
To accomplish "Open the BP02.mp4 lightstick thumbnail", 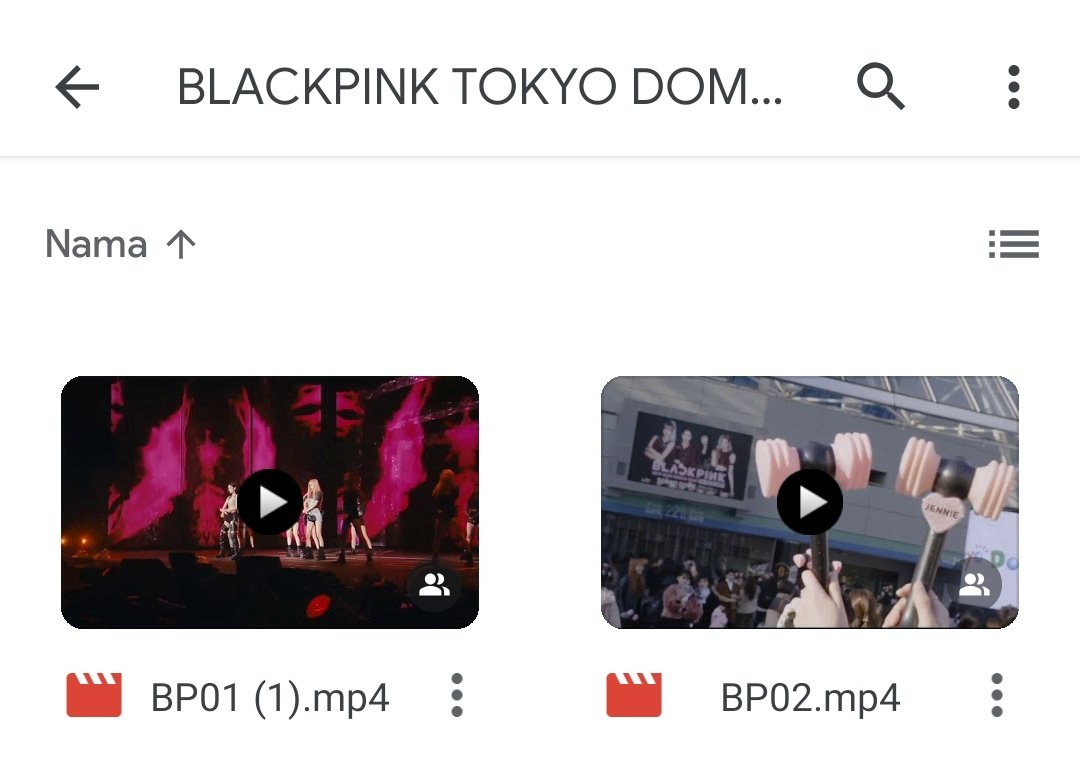I will [810, 502].
